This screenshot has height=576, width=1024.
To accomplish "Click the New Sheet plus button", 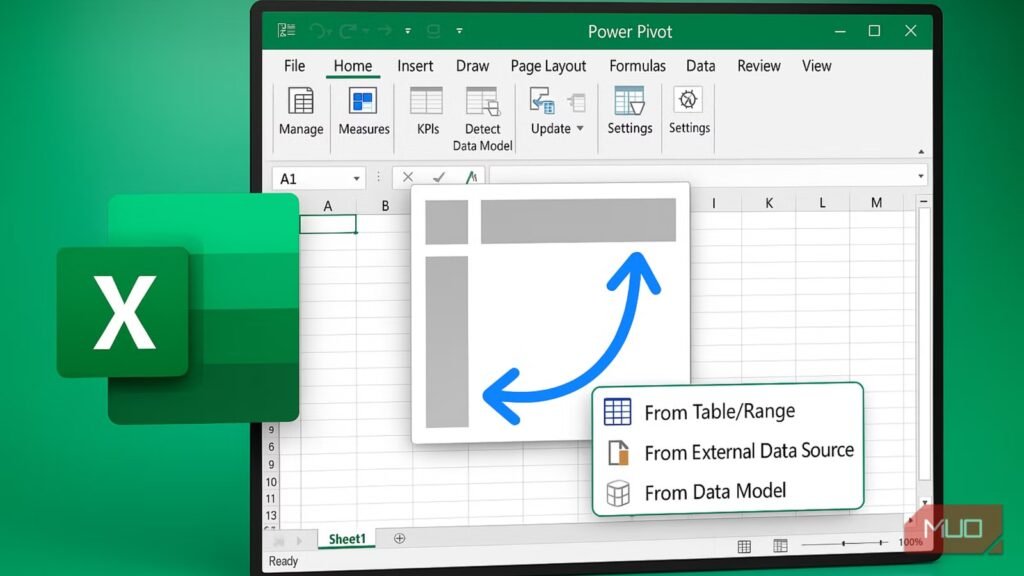I will [x=398, y=539].
